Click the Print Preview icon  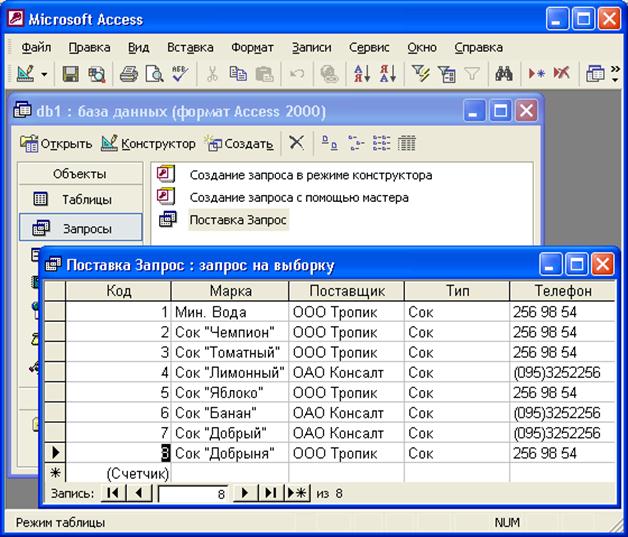click(155, 74)
